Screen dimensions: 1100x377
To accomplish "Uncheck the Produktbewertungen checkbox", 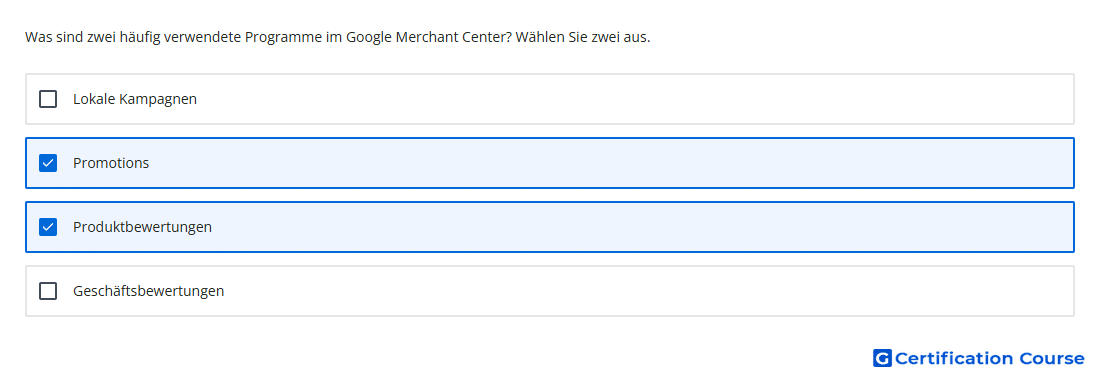I will pos(48,227).
